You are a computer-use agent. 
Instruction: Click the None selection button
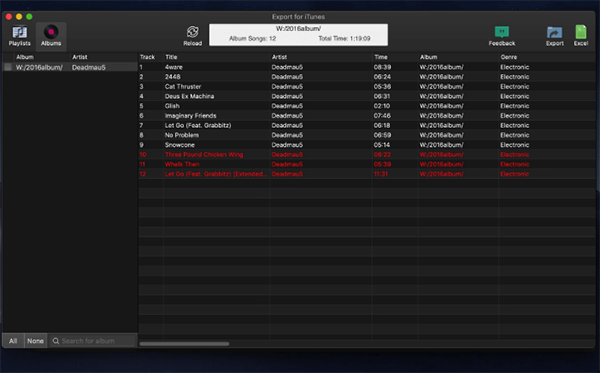(35, 341)
